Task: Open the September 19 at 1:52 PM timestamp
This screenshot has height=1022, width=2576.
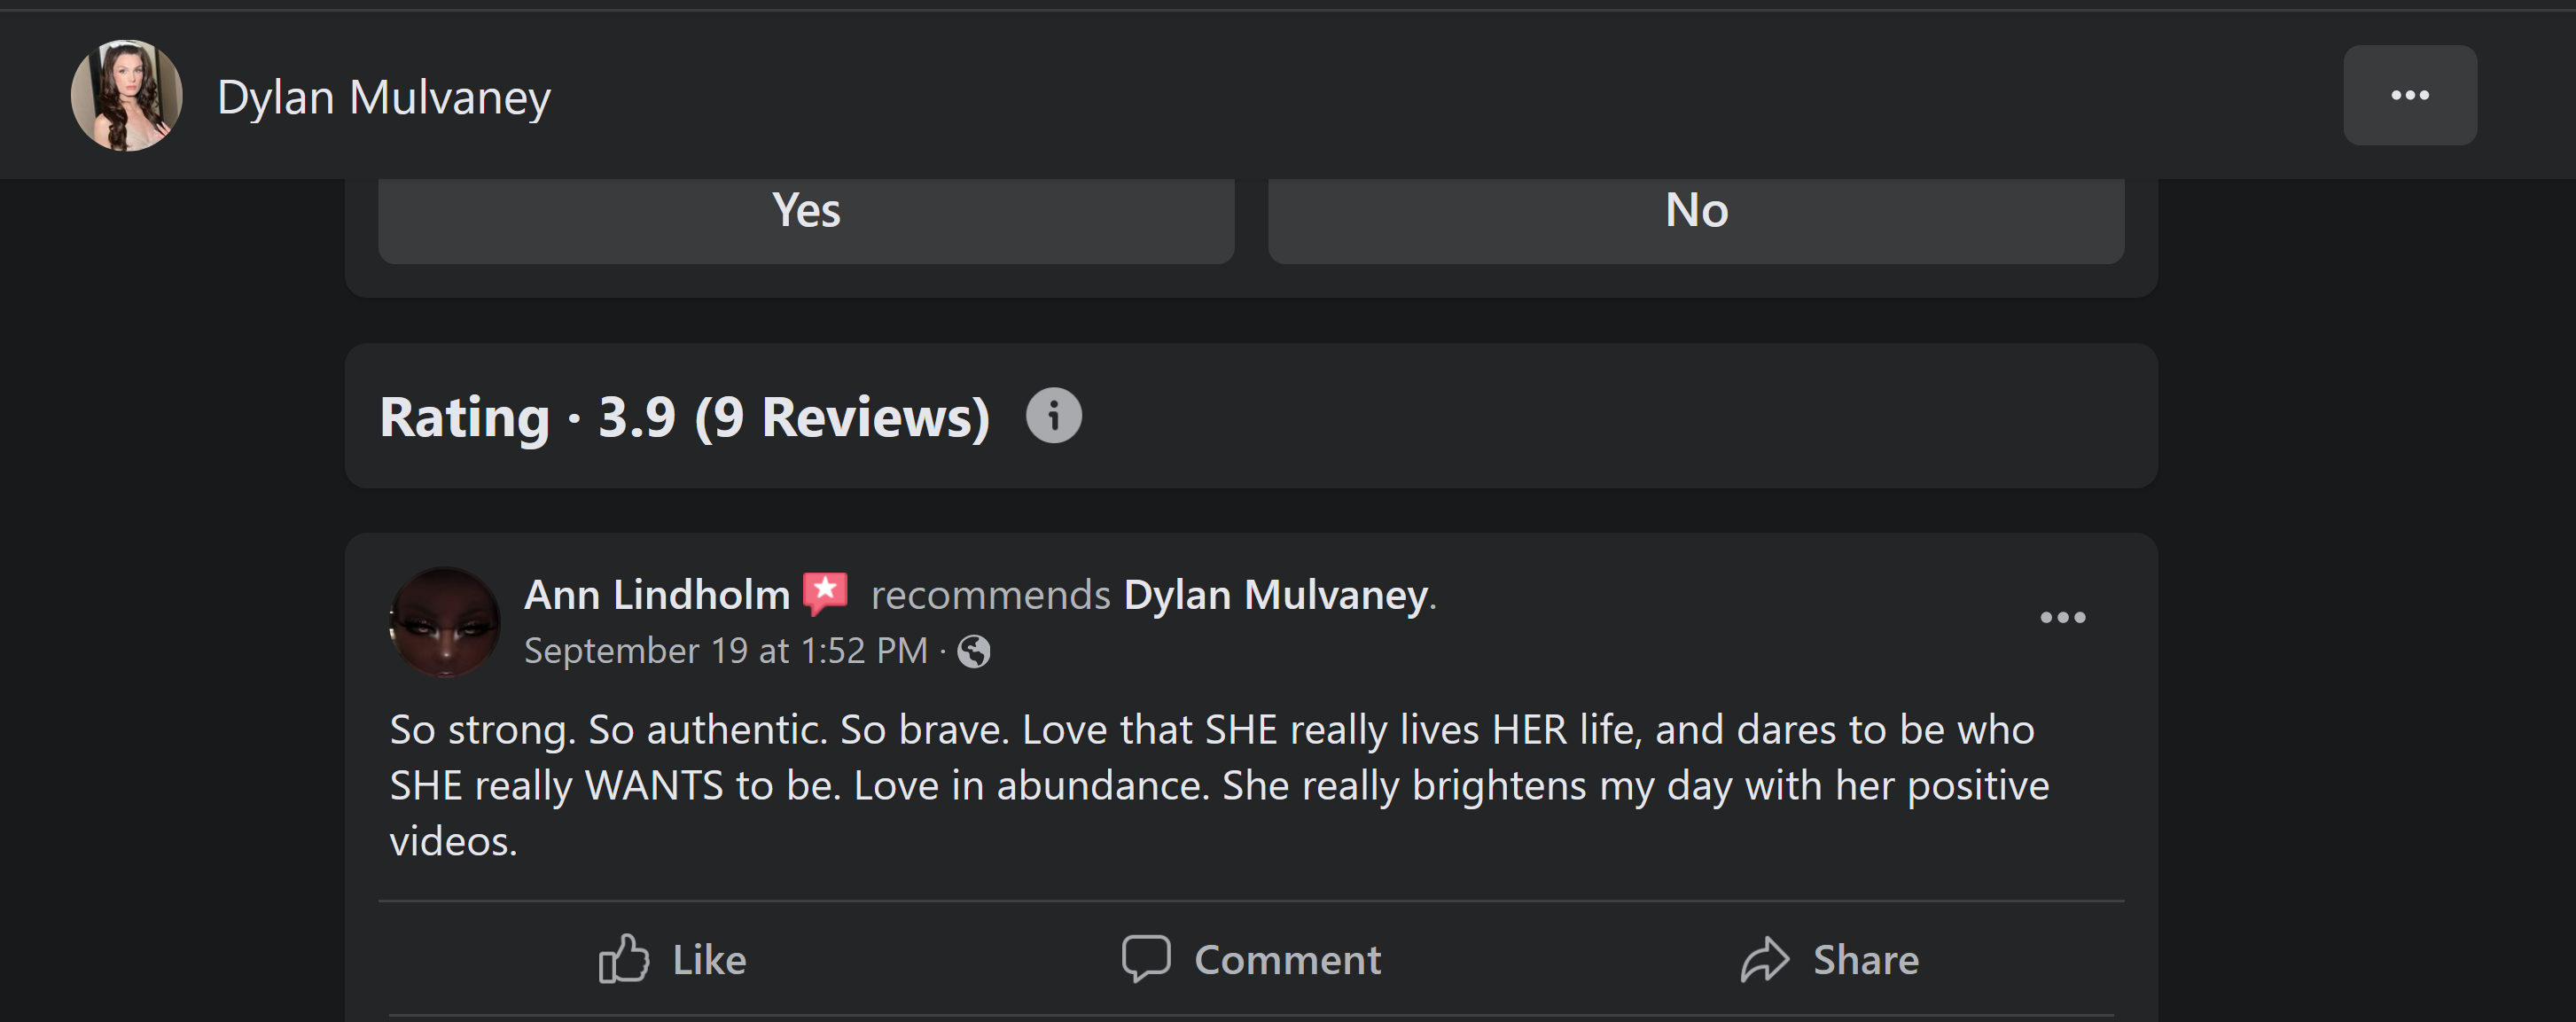Action: pos(726,651)
